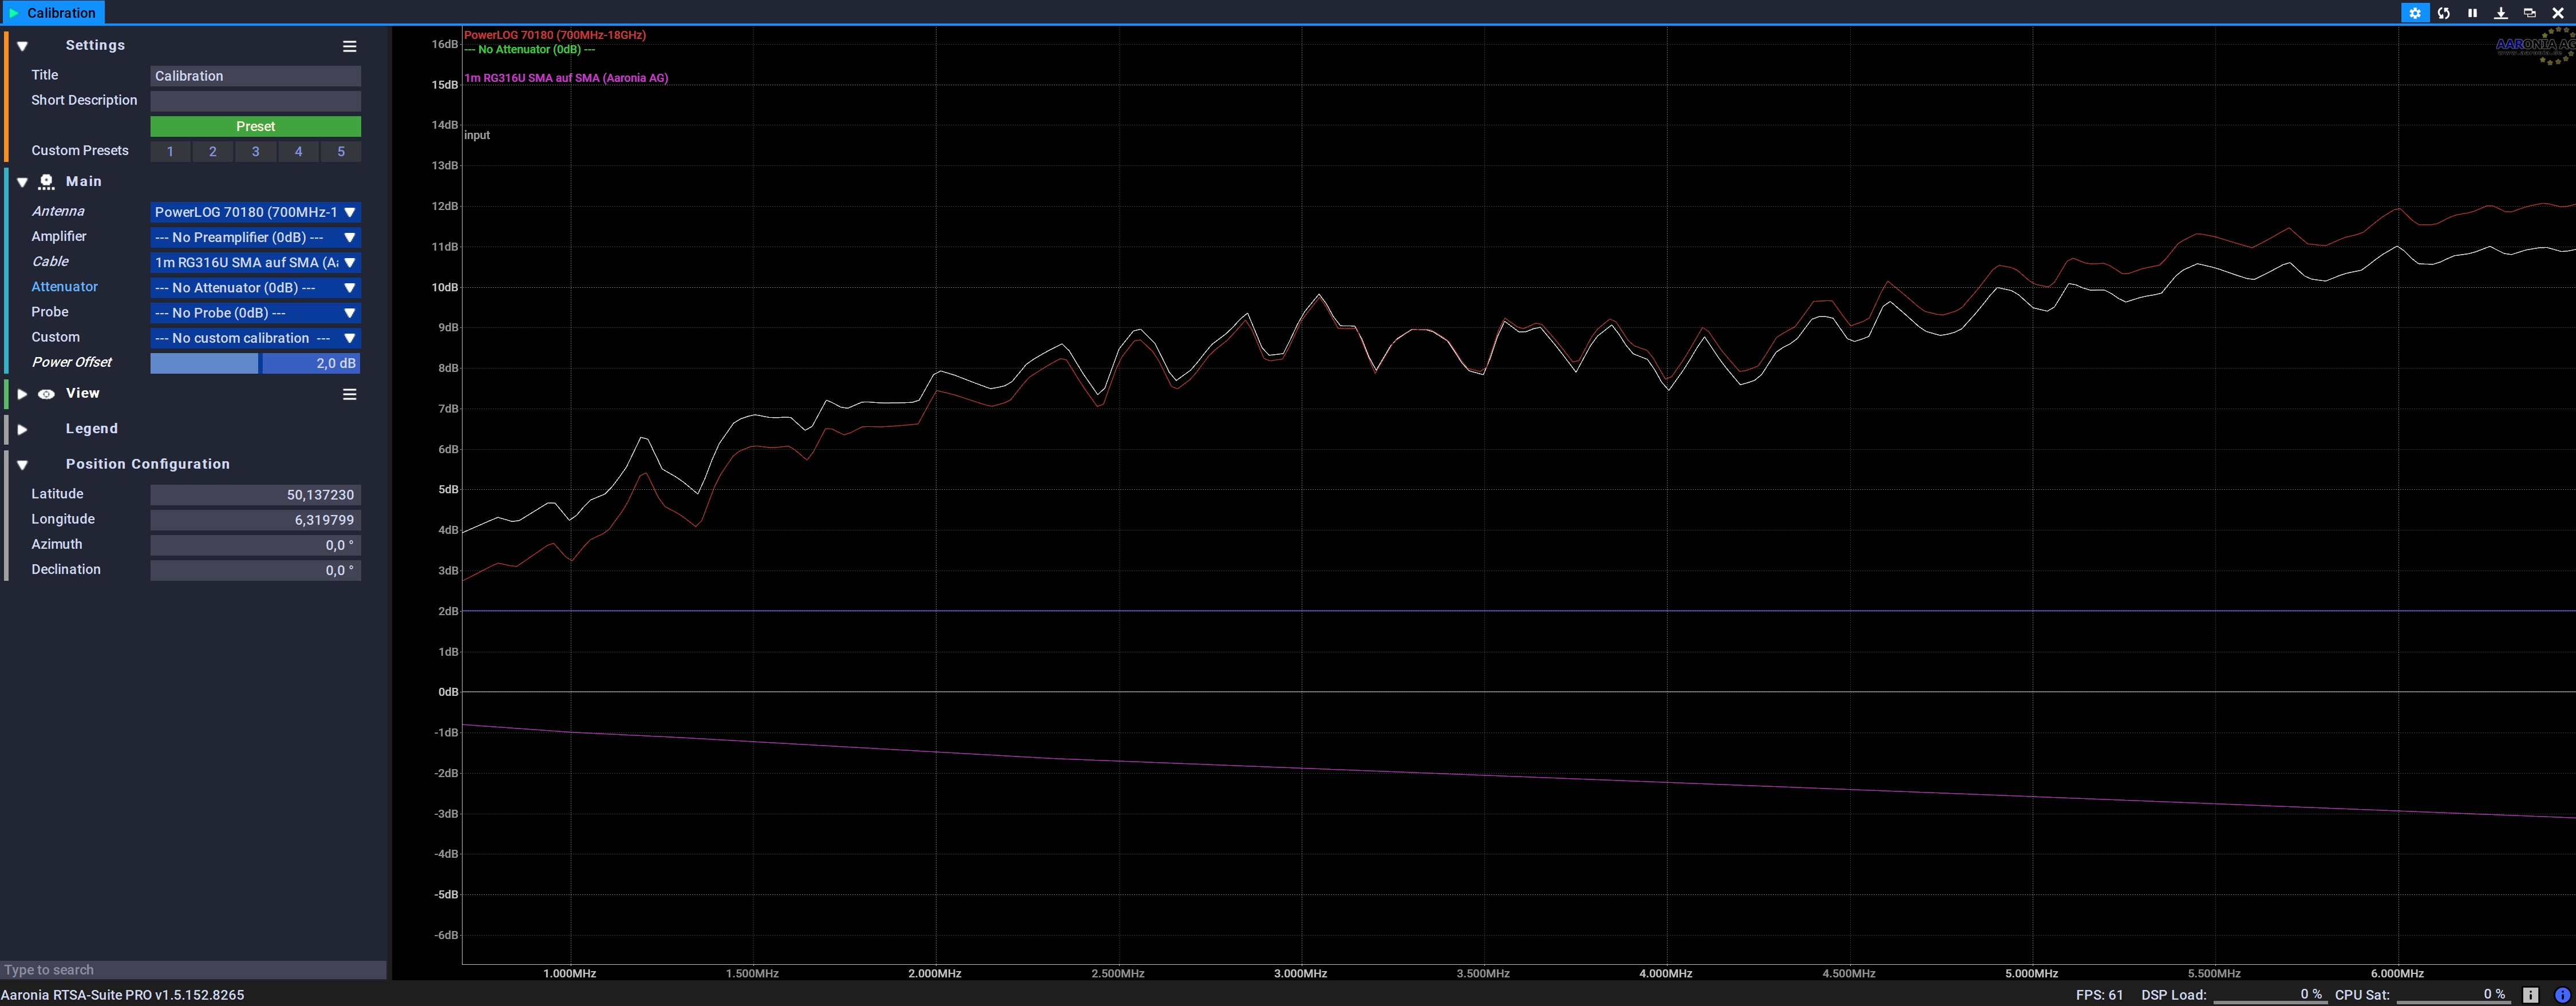Click the reset/refresh arrows icon

tap(2443, 13)
